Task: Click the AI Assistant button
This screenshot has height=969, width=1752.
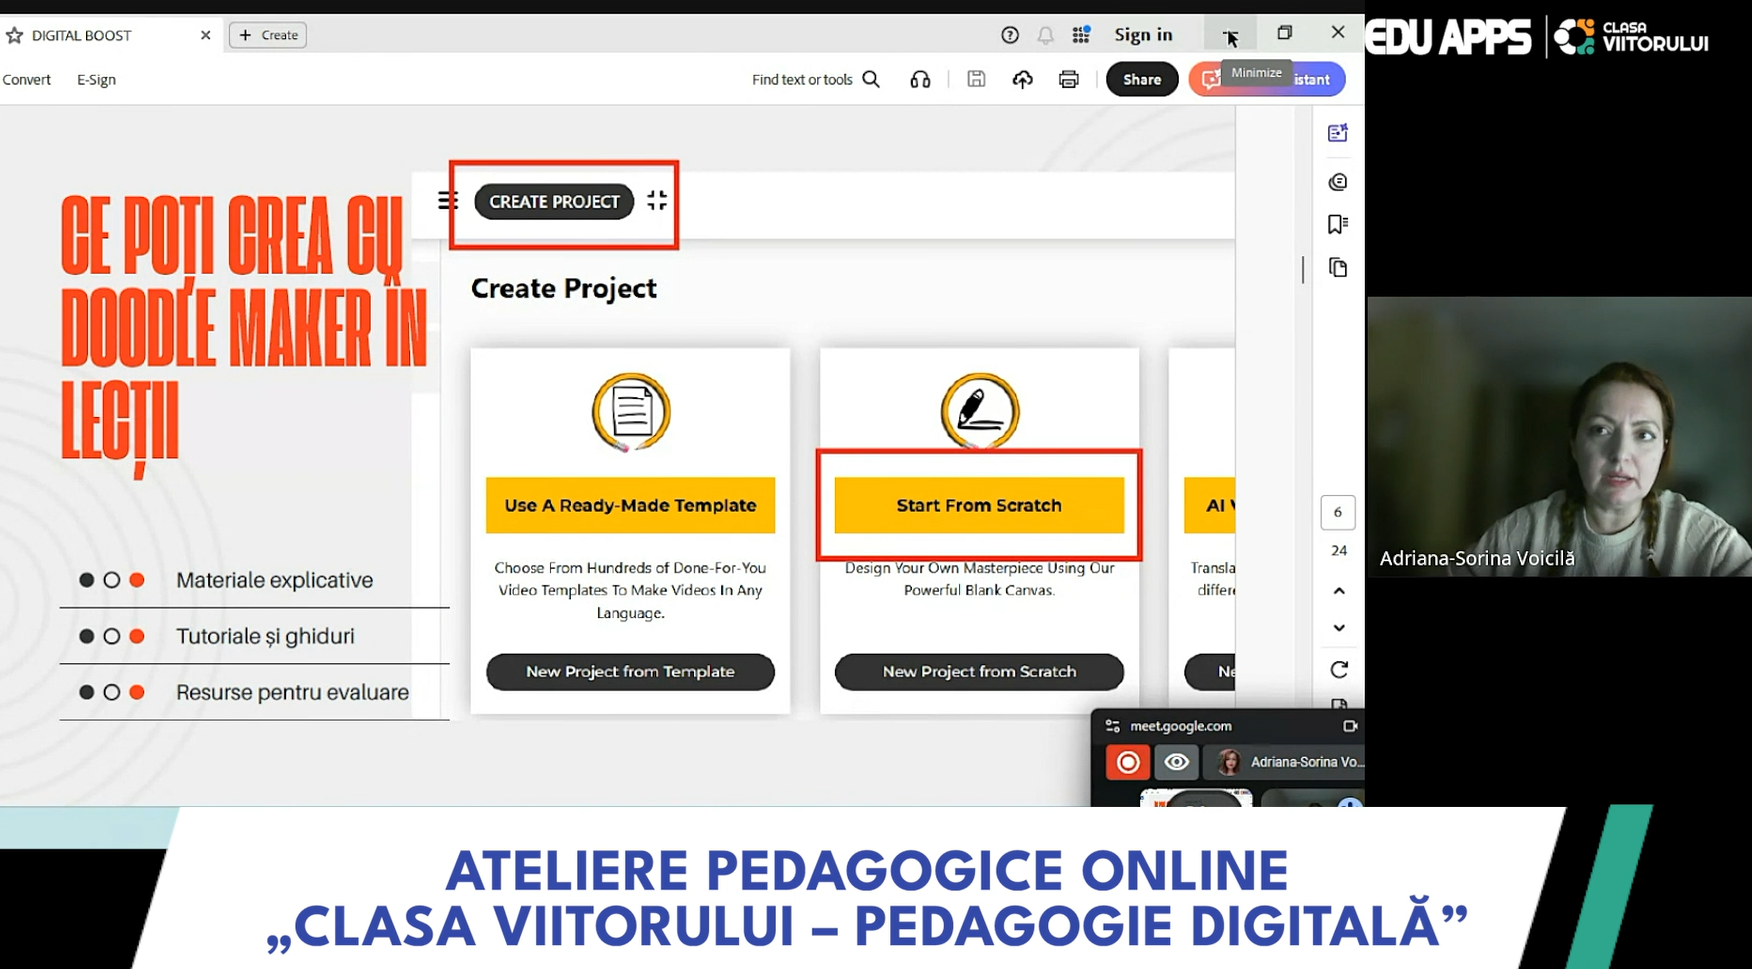Action: click(1267, 79)
